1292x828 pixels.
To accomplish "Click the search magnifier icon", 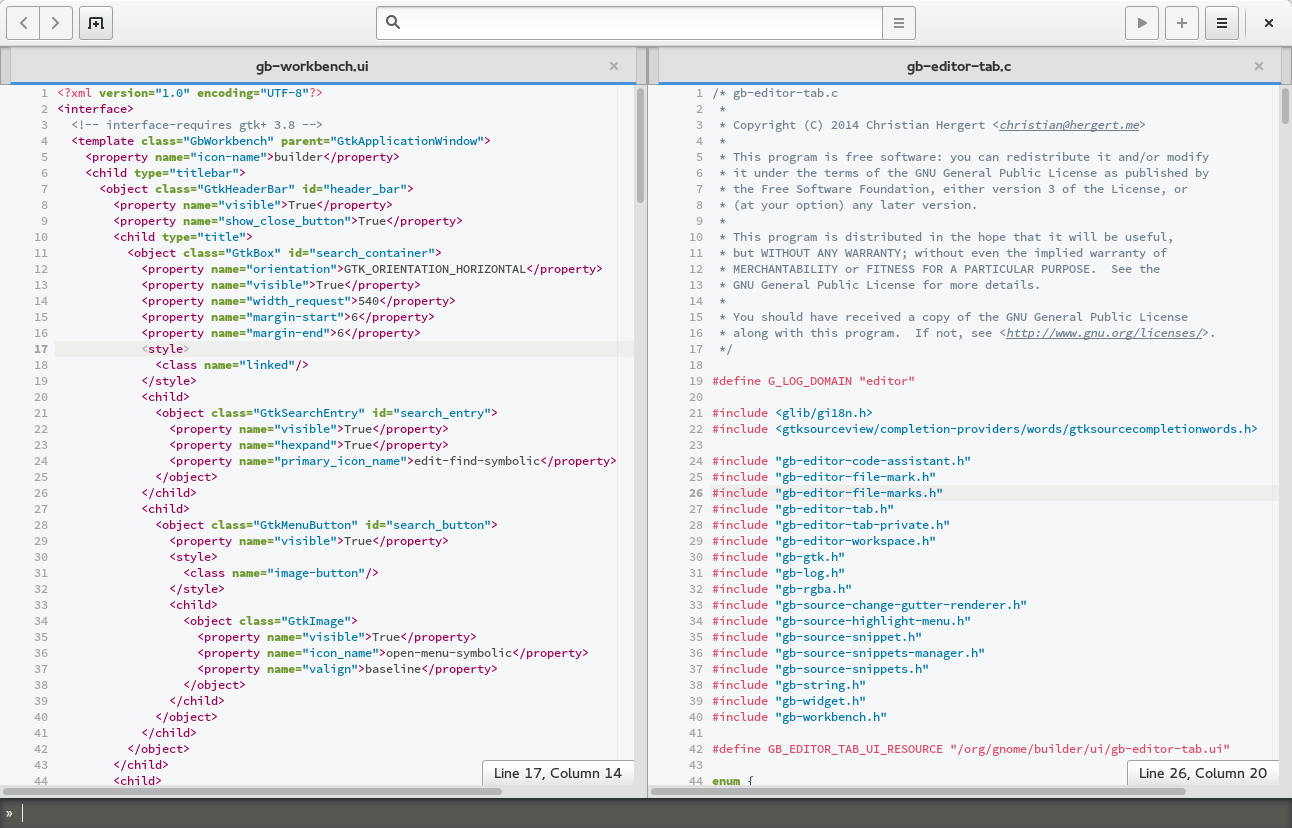I will click(393, 23).
